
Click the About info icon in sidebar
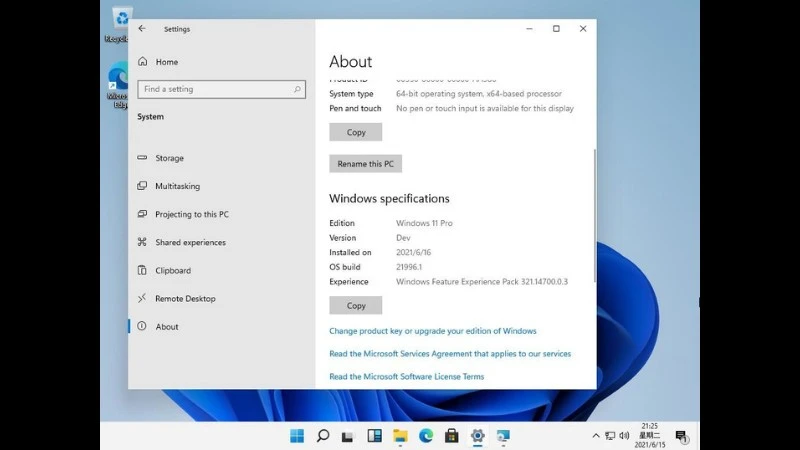coord(142,326)
